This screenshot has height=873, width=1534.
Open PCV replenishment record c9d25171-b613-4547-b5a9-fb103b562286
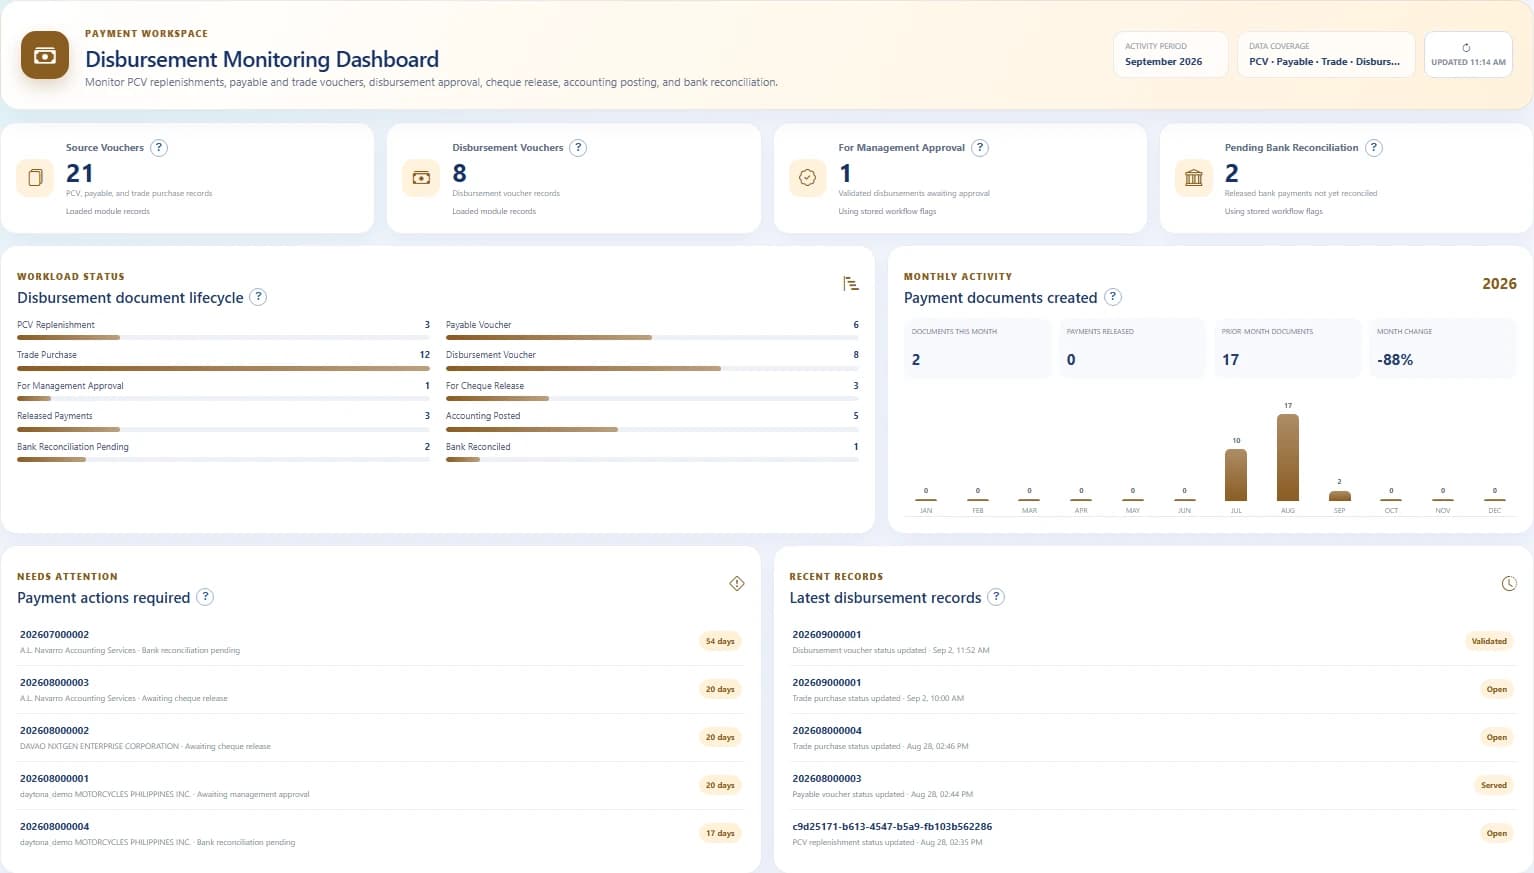(x=1153, y=834)
